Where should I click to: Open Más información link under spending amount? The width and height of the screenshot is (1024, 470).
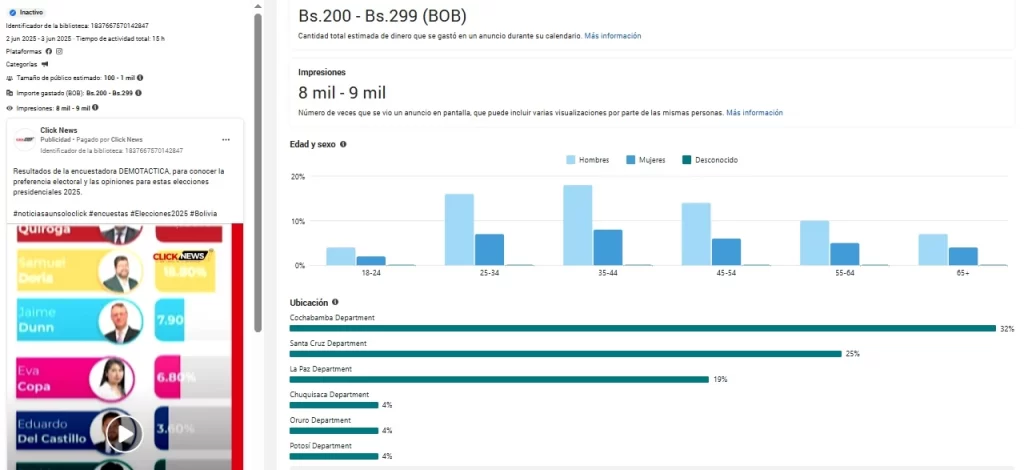[613, 36]
